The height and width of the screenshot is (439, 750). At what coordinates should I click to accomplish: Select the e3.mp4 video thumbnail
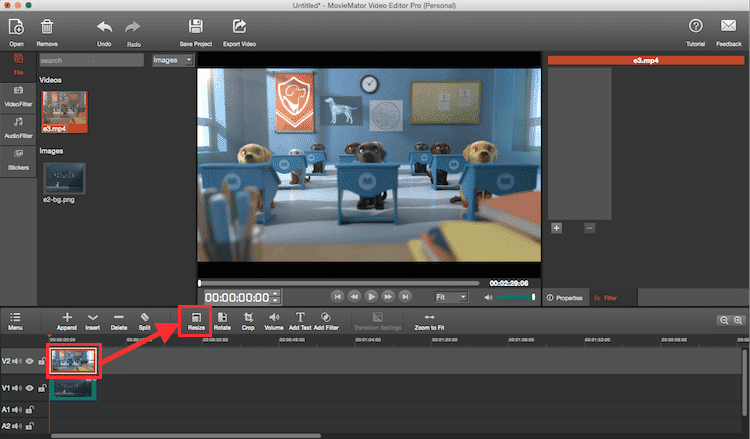[x=65, y=112]
